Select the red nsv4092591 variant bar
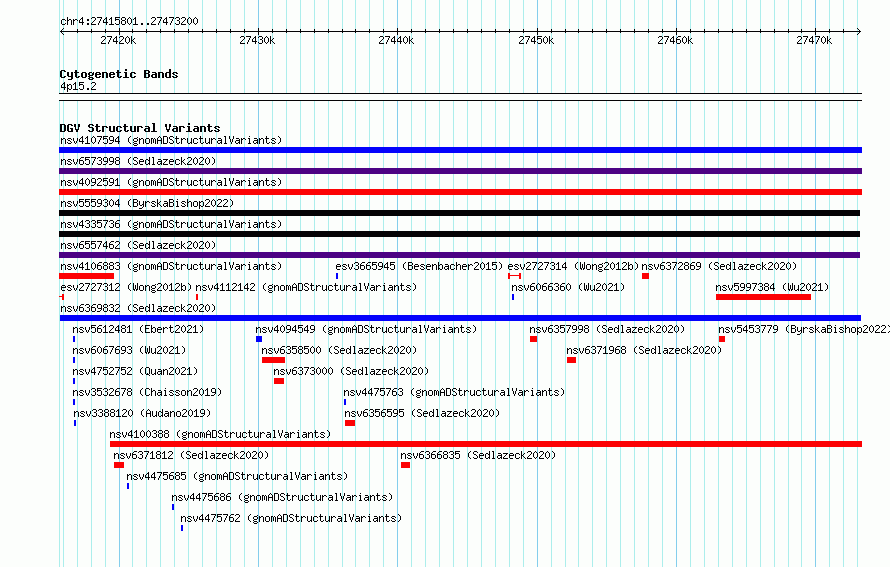 pos(460,192)
